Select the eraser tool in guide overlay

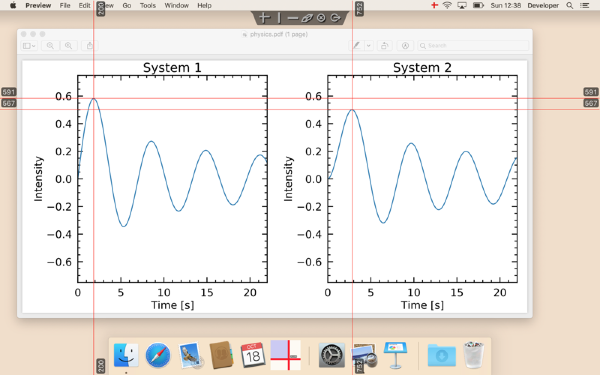[307, 18]
